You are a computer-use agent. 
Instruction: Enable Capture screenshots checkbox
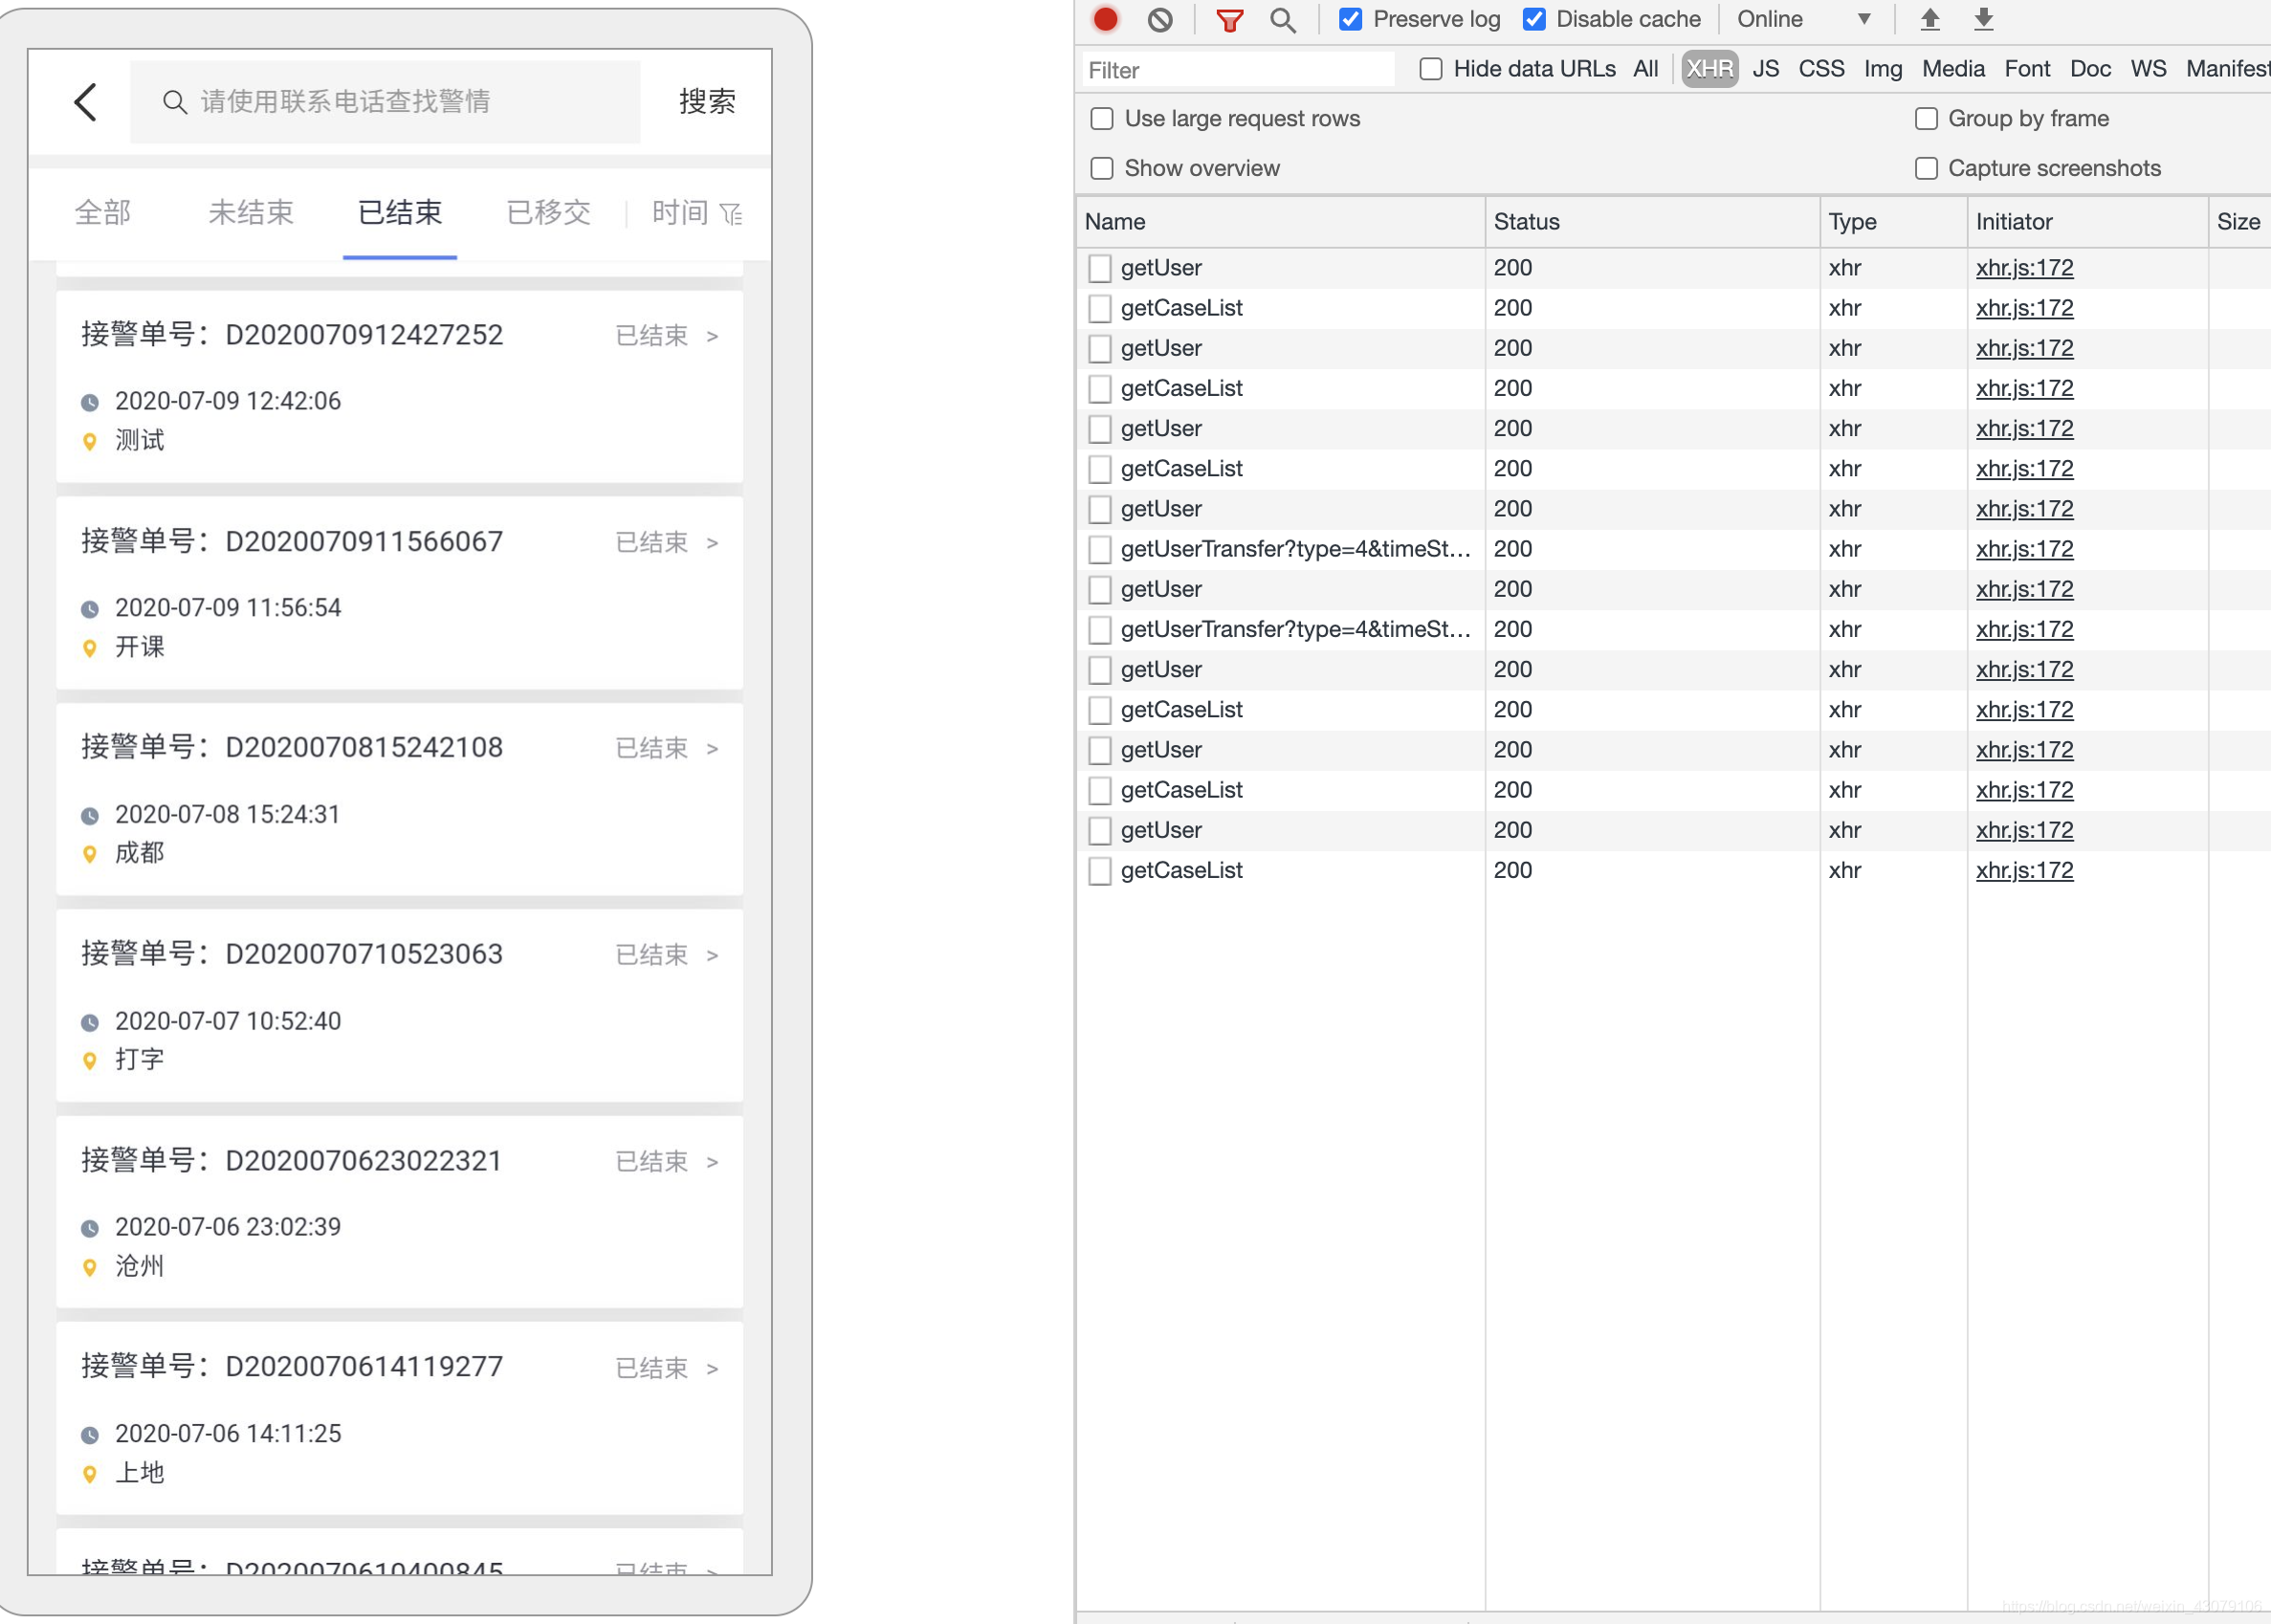click(1926, 169)
